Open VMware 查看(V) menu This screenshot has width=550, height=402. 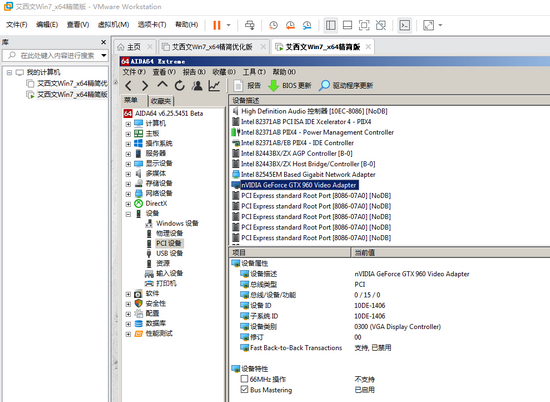point(78,25)
